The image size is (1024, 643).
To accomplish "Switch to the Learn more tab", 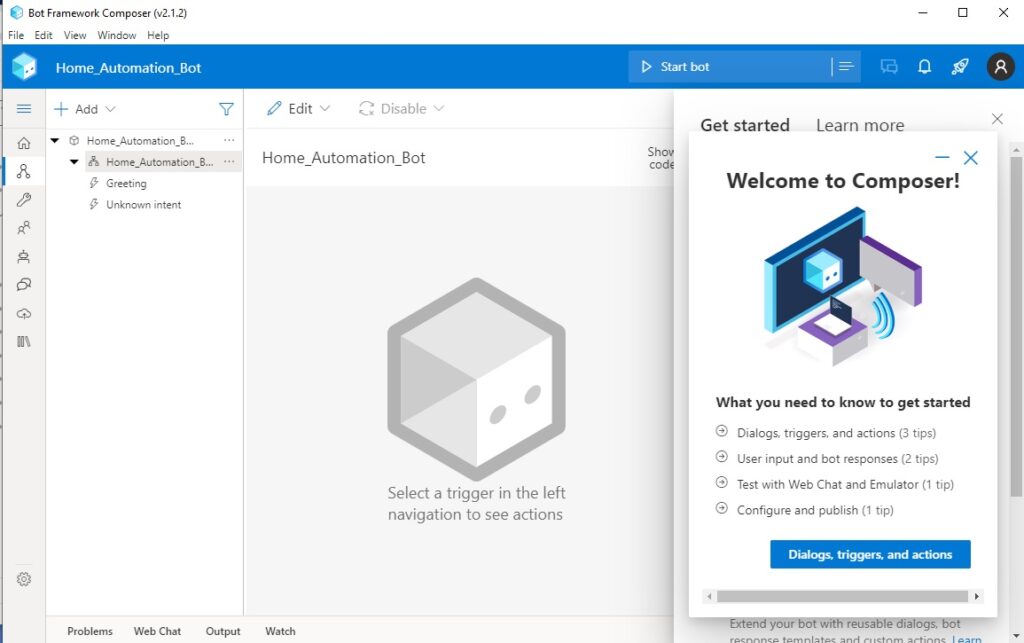I will pyautogui.click(x=859, y=126).
